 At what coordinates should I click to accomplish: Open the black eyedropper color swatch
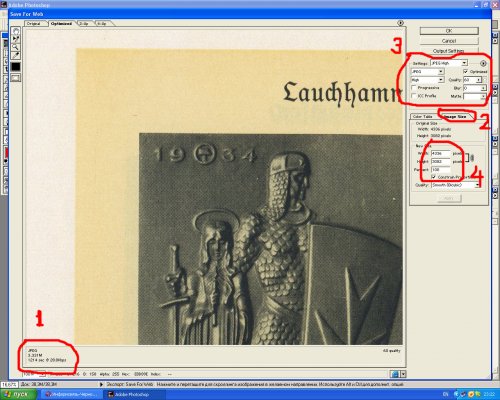16,67
